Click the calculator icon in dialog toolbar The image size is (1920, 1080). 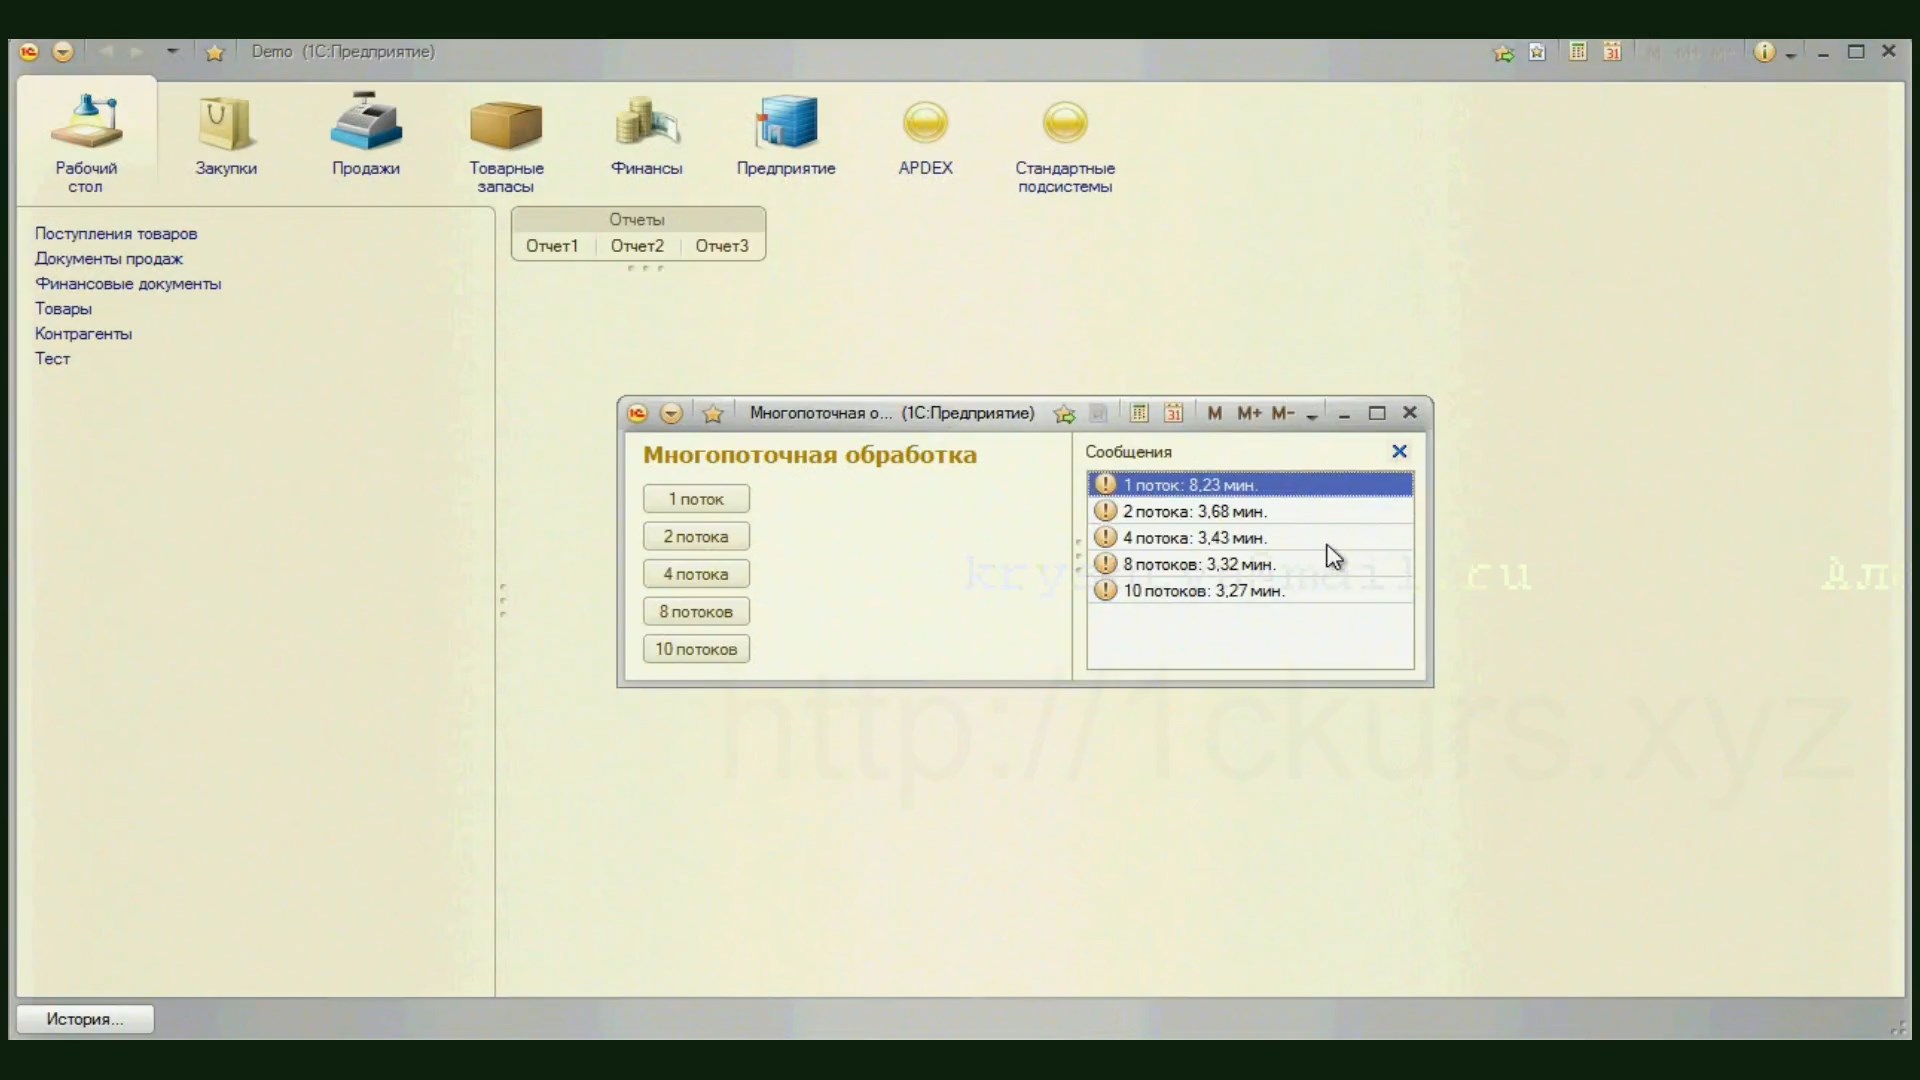click(x=1139, y=413)
